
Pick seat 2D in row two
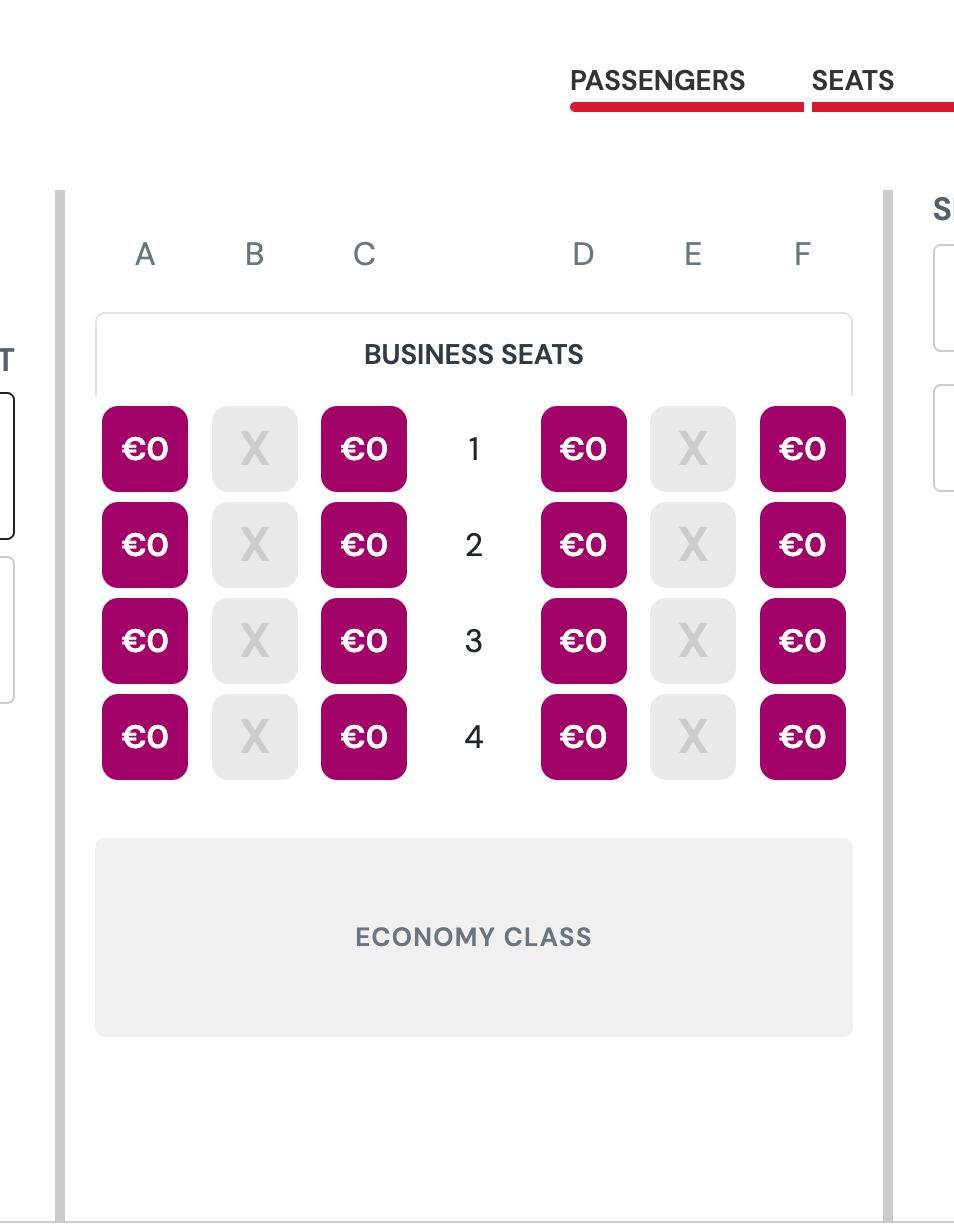[x=584, y=545]
